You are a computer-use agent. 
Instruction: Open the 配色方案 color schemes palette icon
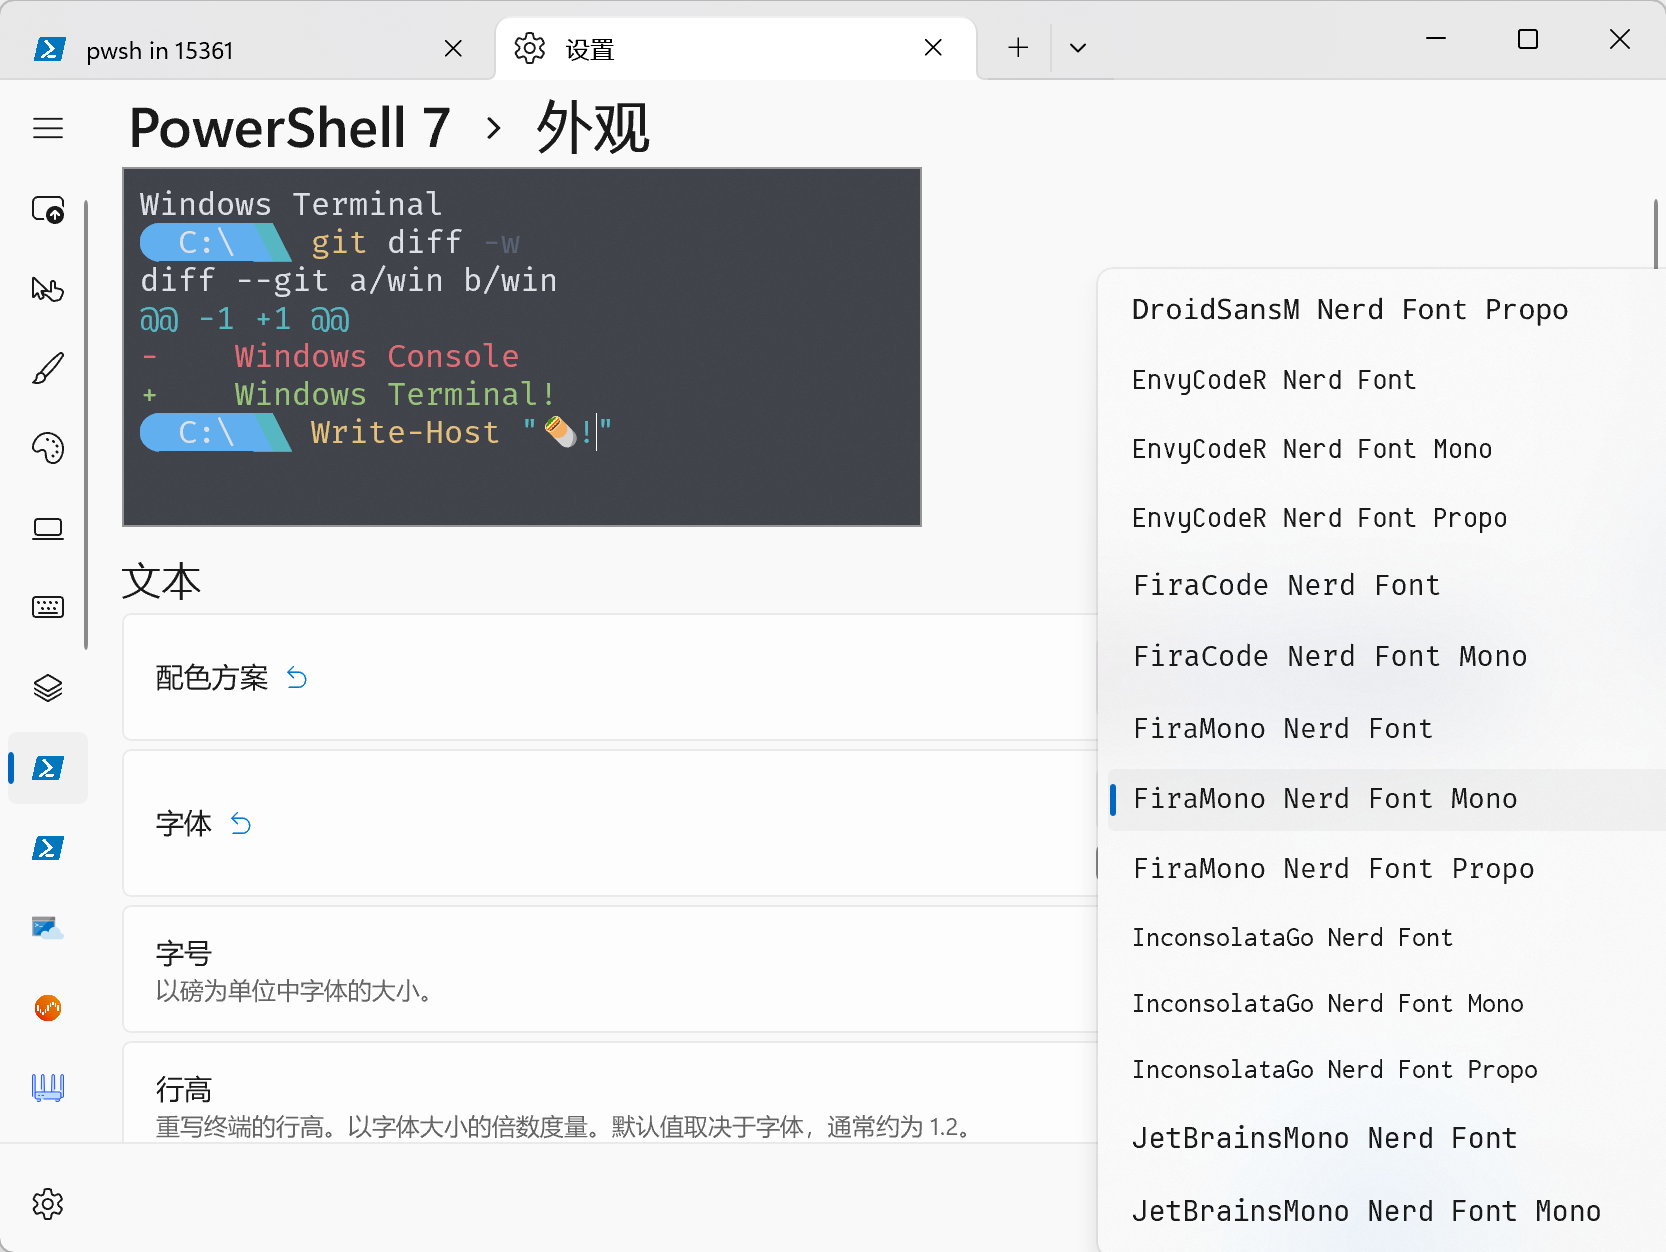tap(48, 448)
